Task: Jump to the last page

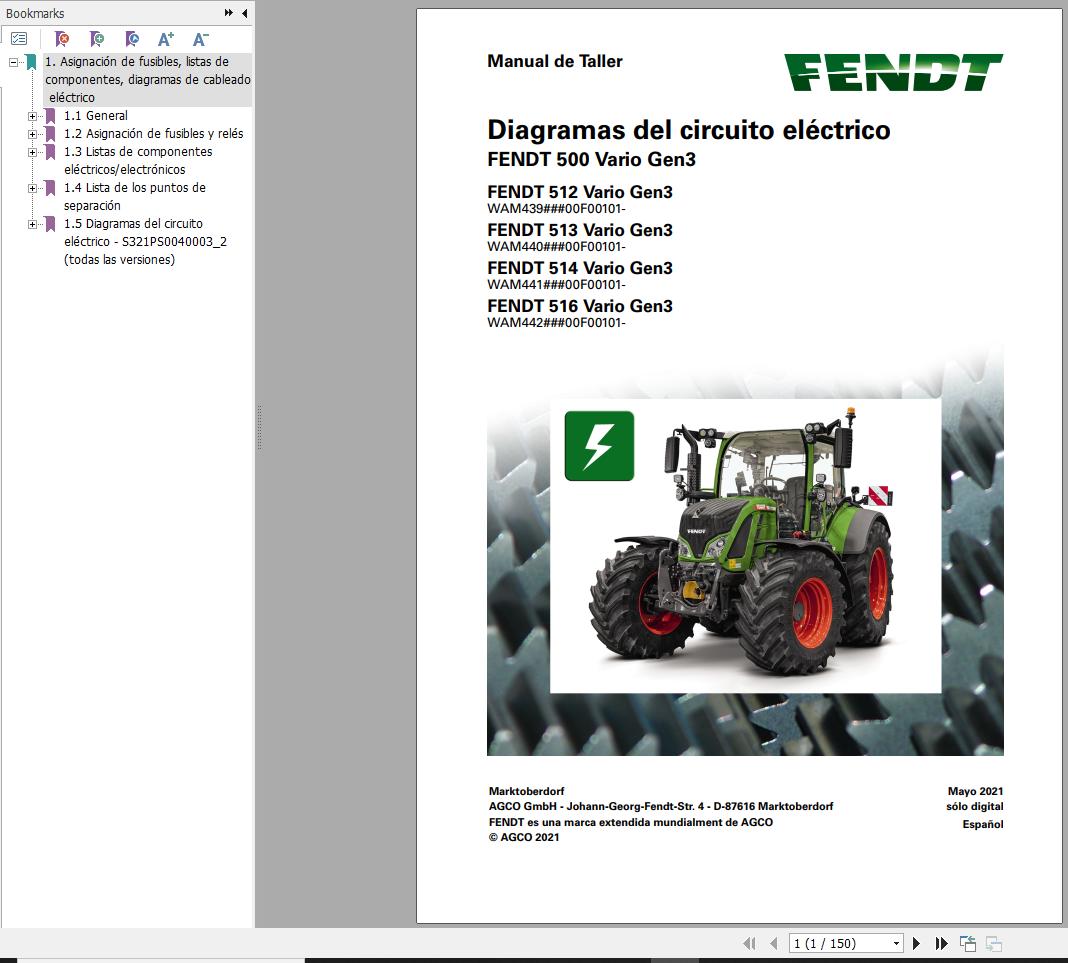Action: click(941, 943)
